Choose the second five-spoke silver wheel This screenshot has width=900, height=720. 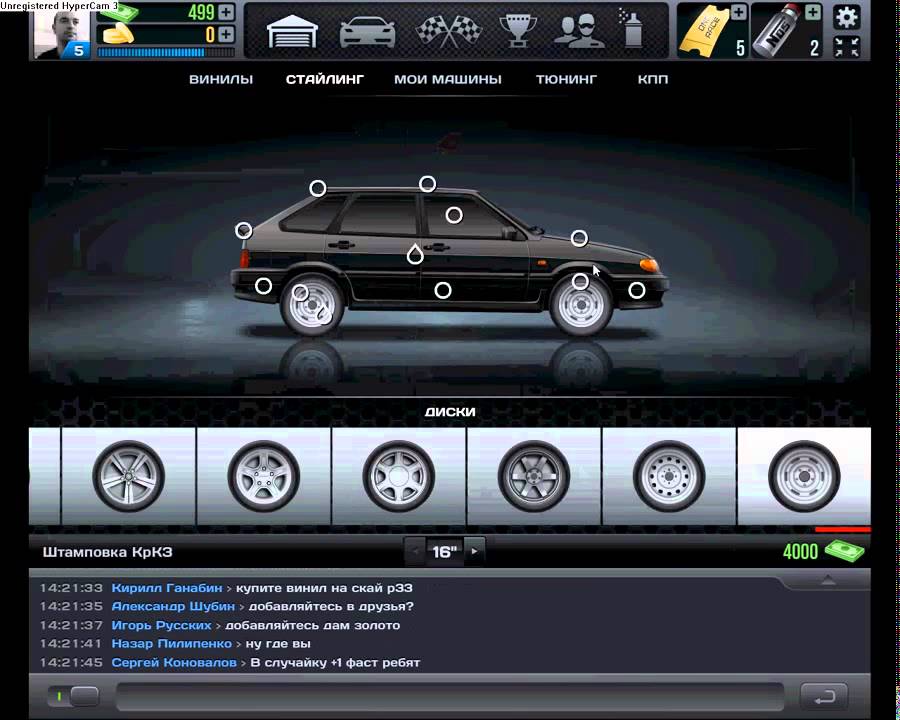263,476
